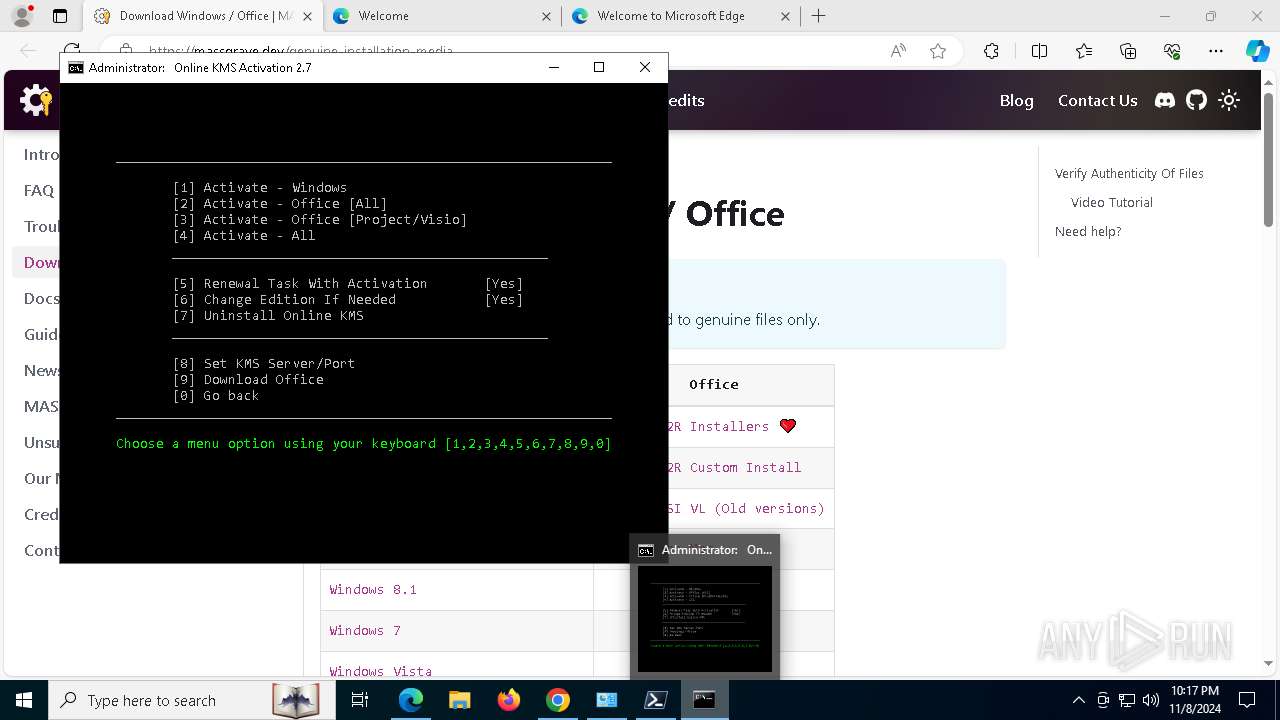Close the Welcome to Microsoft Edge tab
The image size is (1280, 720).
point(785,16)
